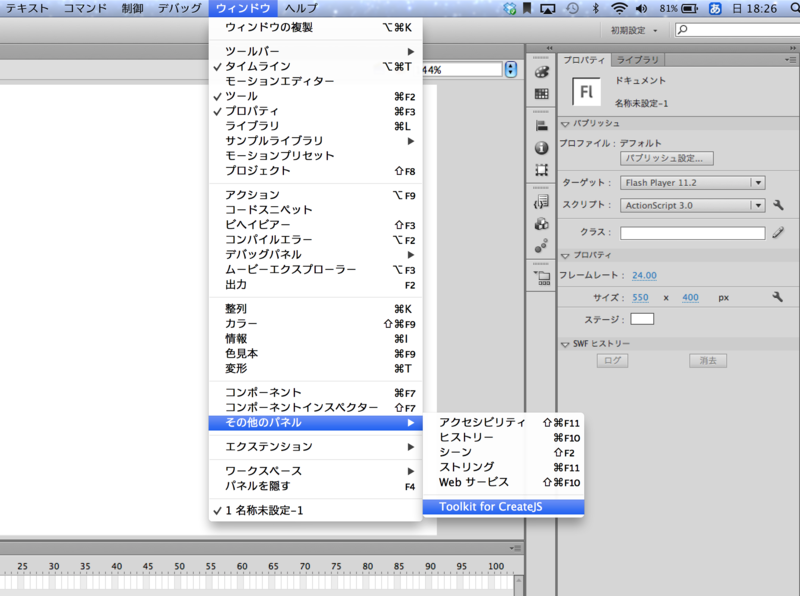Open the カラー panel icon

(x=542, y=72)
